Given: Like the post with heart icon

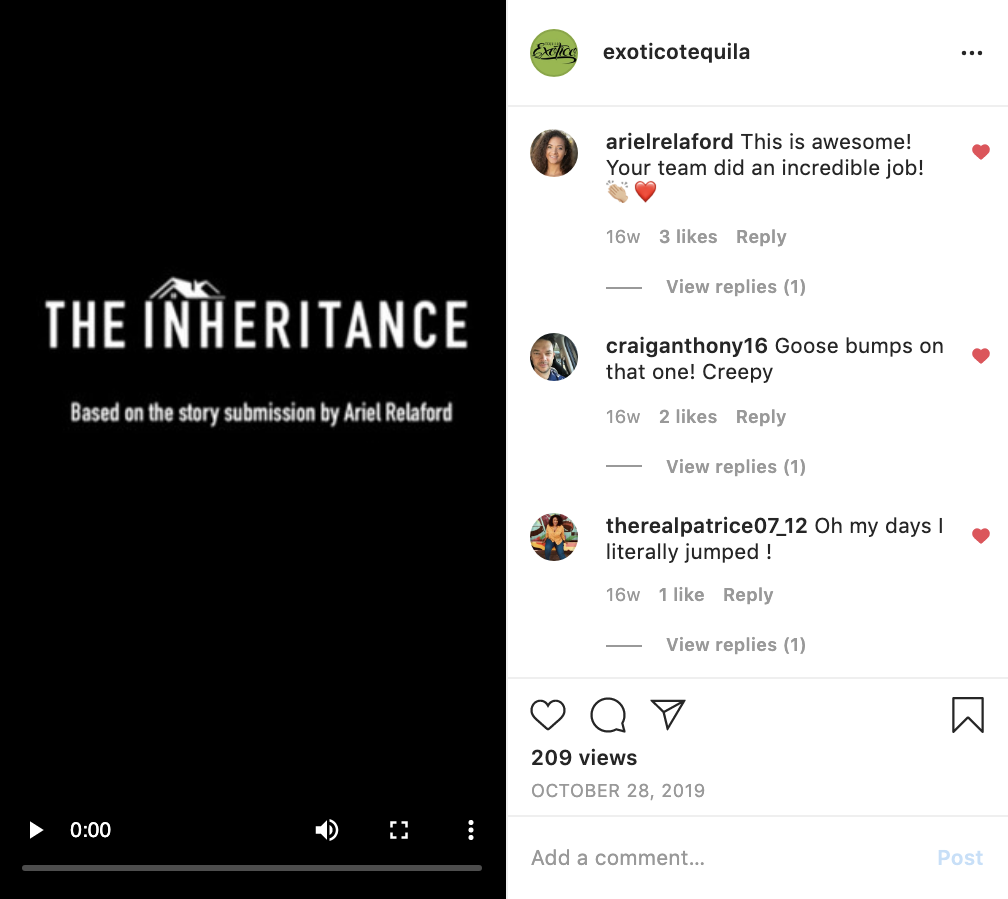Looking at the screenshot, I should point(548,715).
